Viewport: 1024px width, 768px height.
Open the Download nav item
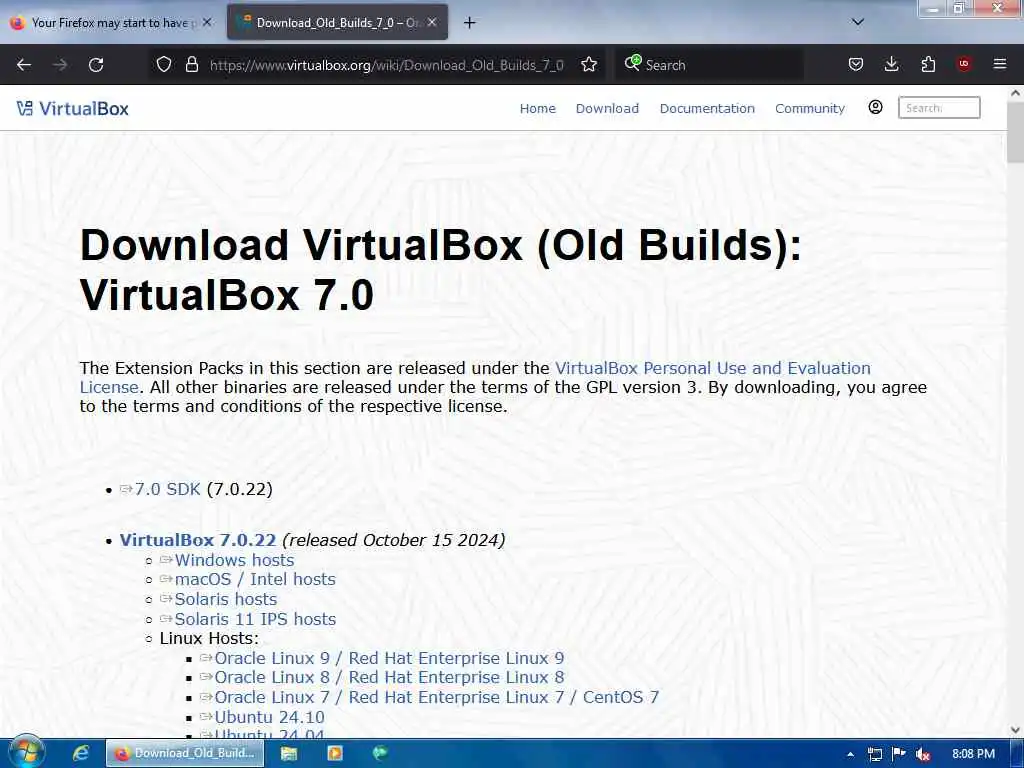click(607, 108)
